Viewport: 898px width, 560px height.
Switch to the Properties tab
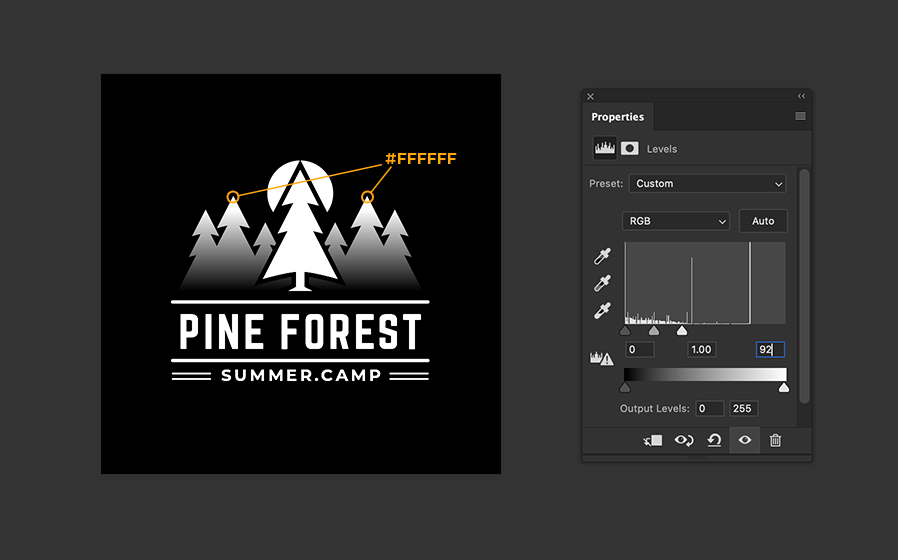click(617, 117)
